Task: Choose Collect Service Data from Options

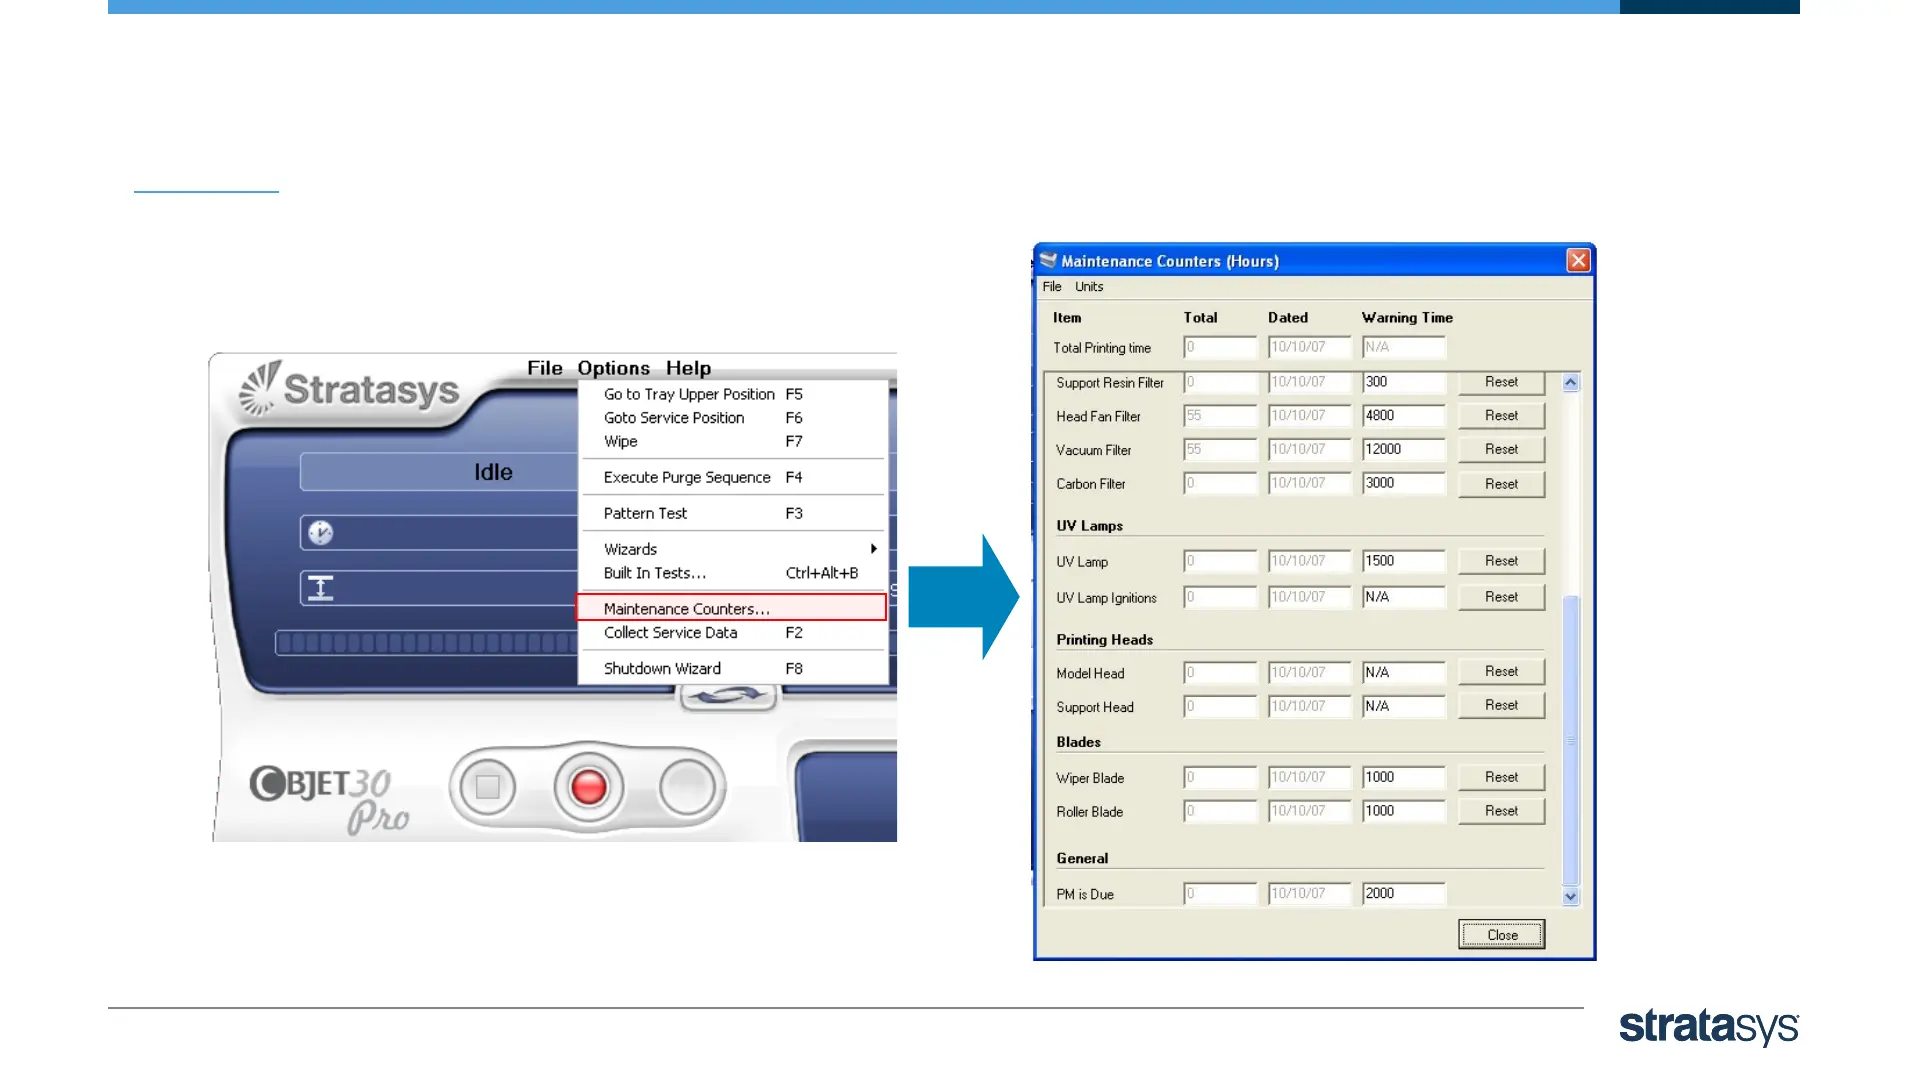Action: tap(670, 633)
